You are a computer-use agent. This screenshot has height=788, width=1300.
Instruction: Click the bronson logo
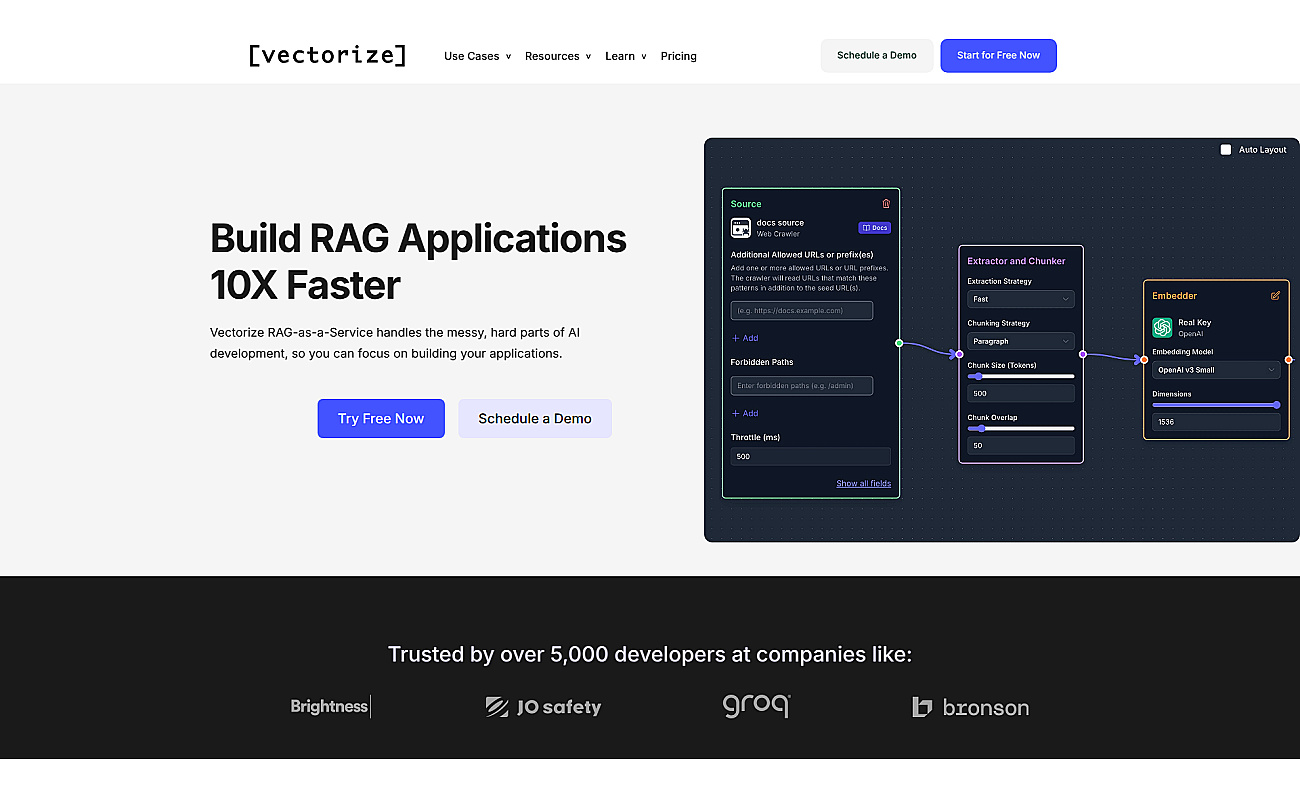click(x=970, y=707)
